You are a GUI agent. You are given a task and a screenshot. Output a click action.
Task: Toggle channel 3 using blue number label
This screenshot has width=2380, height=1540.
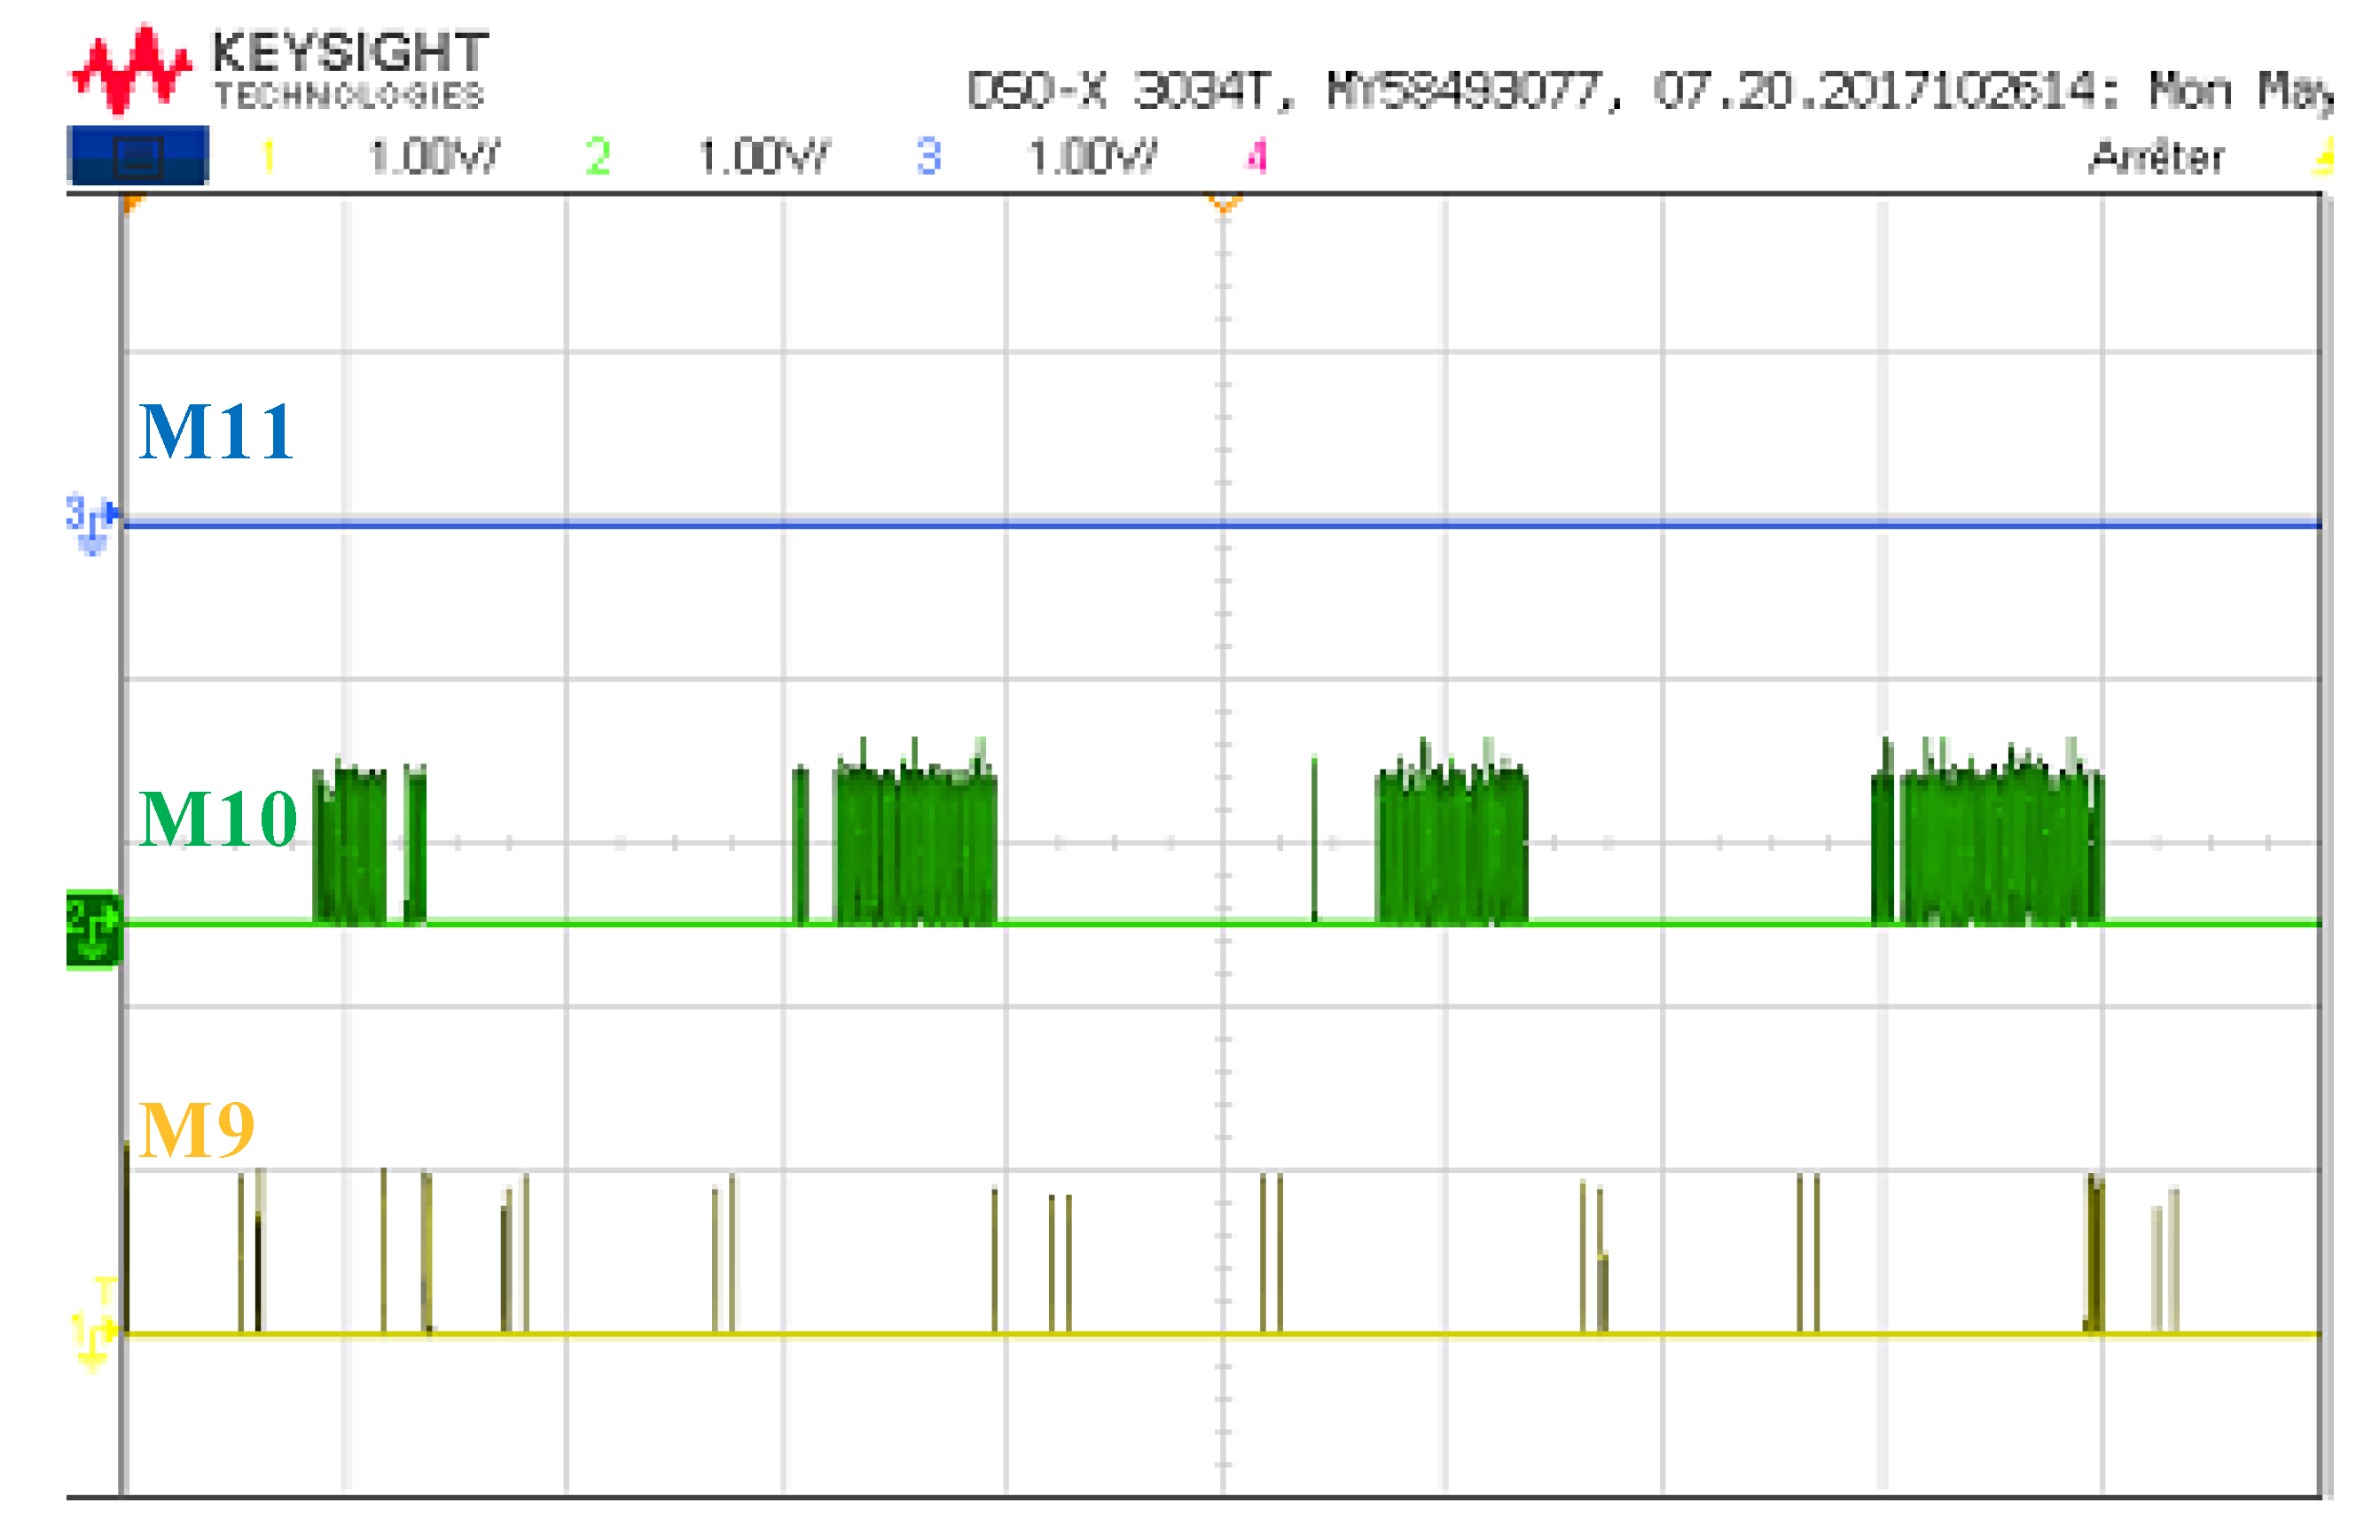click(928, 157)
